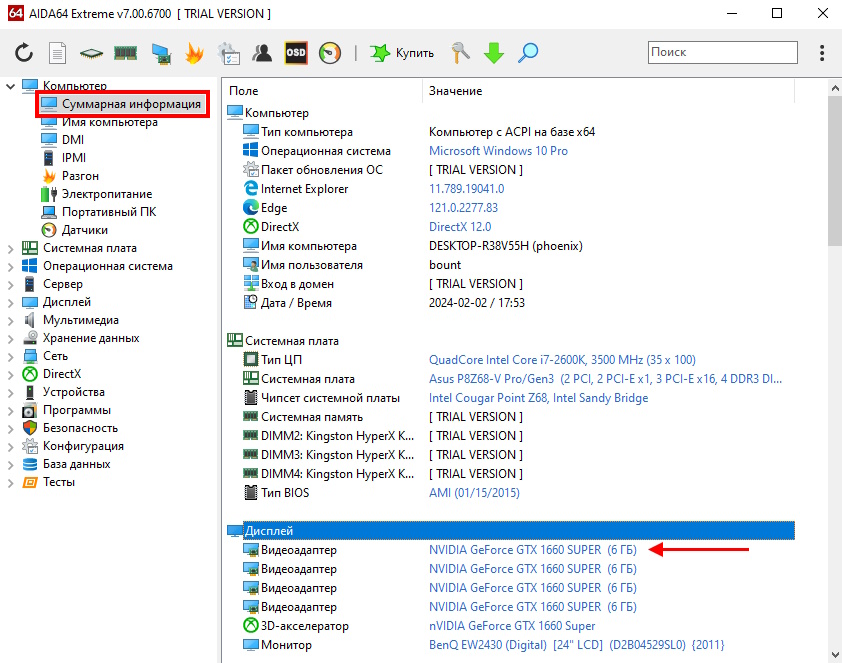This screenshot has height=663, width=842.
Task: Start the system stability test flame icon
Action: [x=194, y=53]
